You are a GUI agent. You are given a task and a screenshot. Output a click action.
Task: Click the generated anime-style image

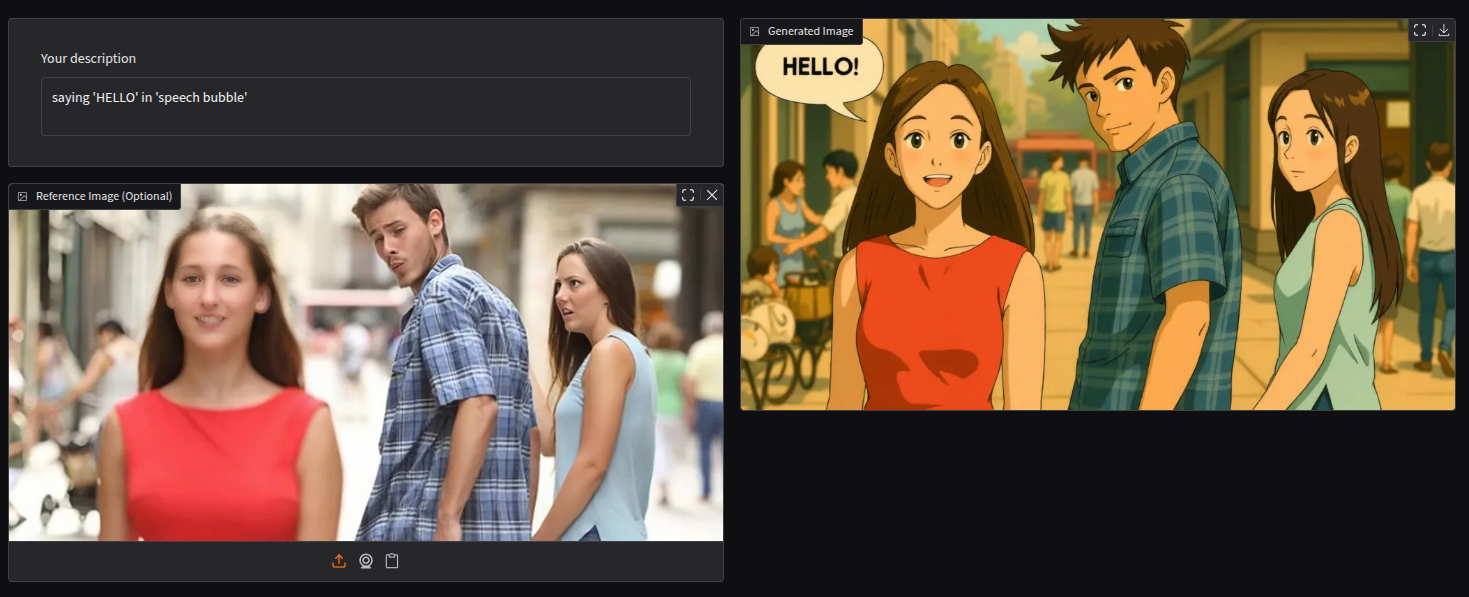point(1098,214)
